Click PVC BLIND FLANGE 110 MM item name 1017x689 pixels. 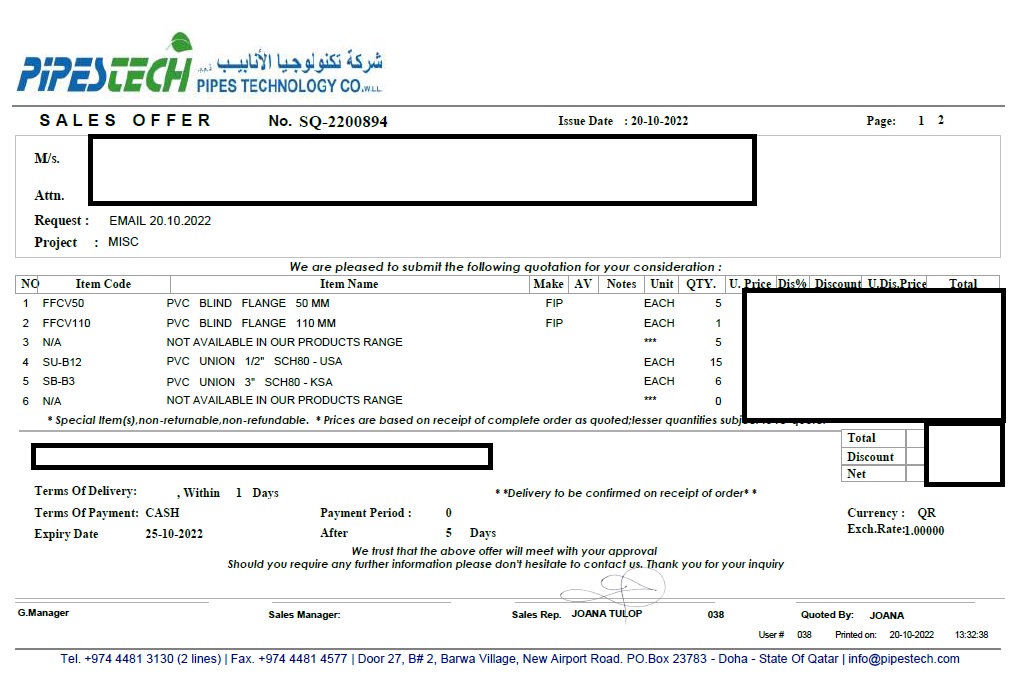tap(251, 323)
